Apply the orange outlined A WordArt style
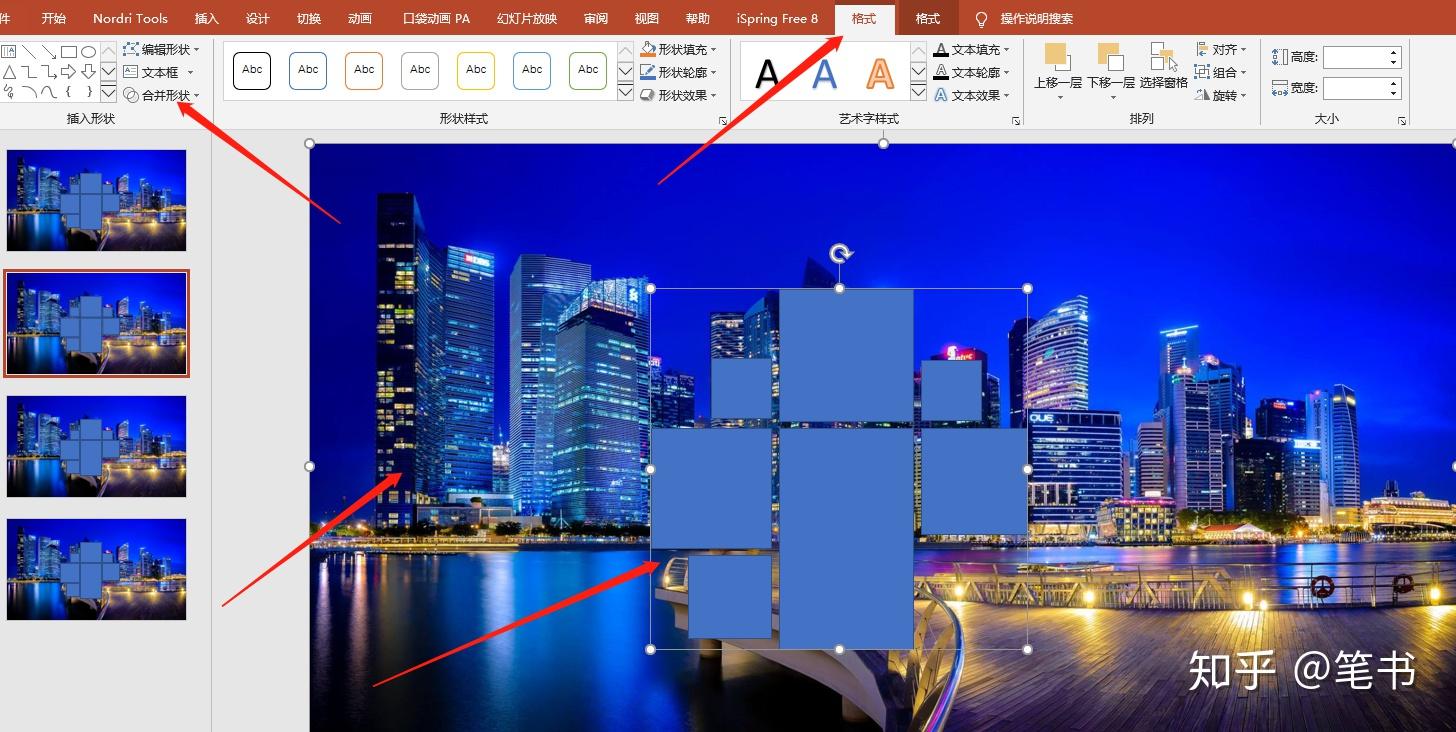 [880, 72]
